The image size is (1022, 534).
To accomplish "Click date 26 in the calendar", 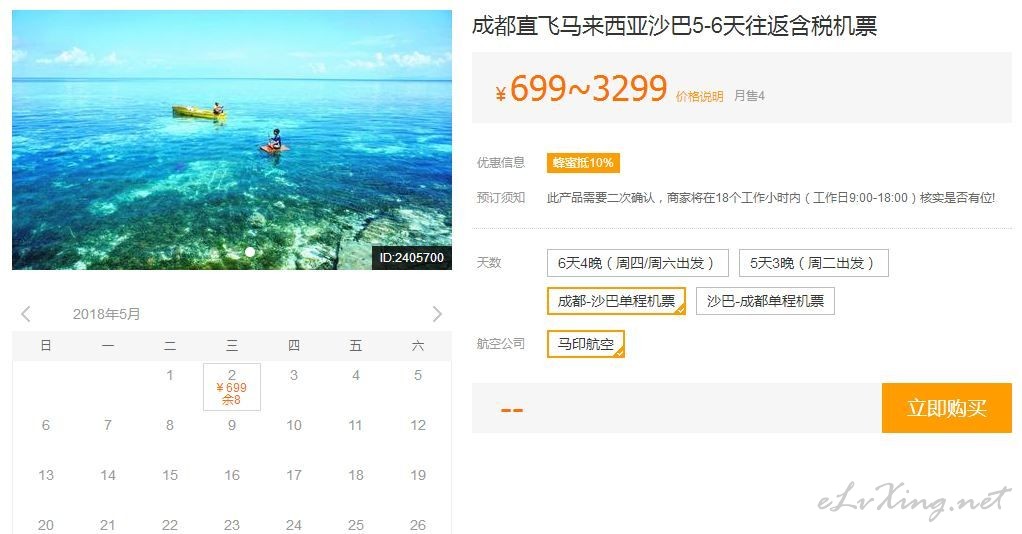I will tap(418, 524).
